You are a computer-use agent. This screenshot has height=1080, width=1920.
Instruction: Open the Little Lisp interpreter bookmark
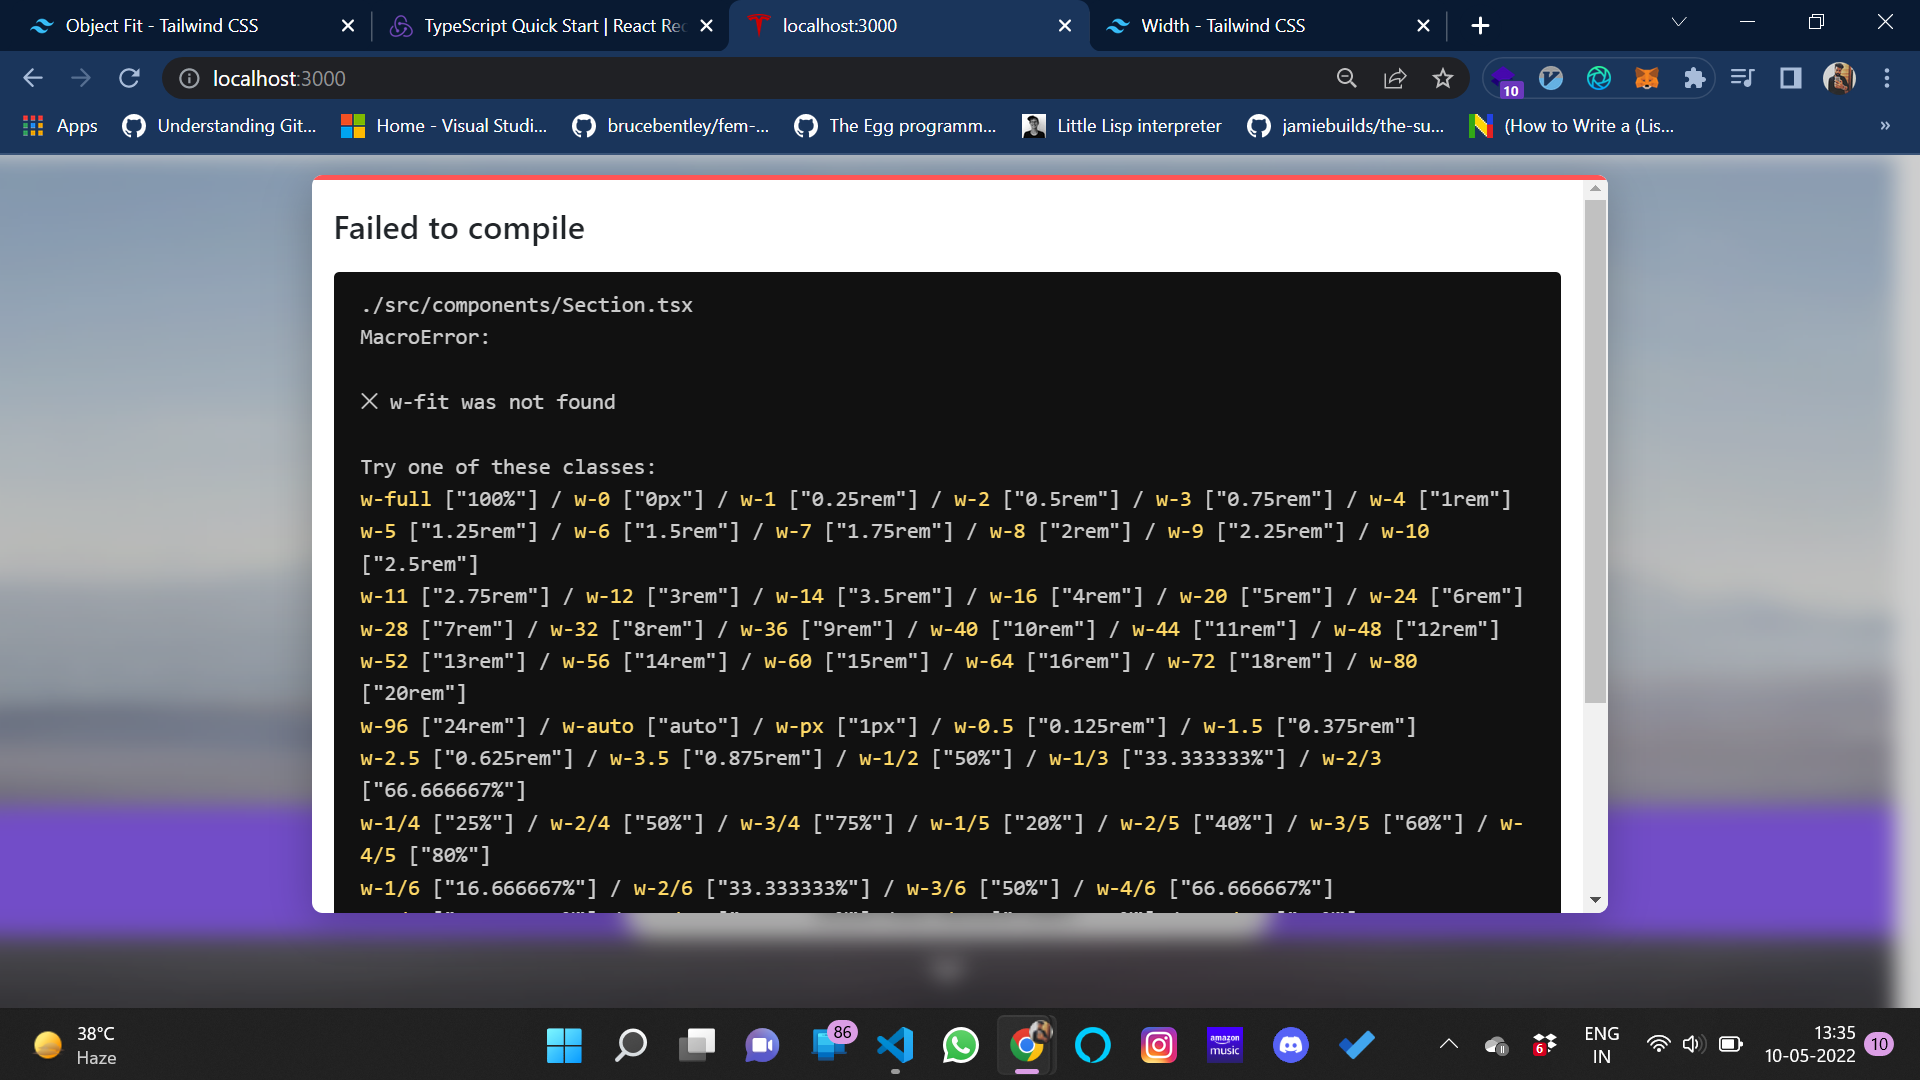pyautogui.click(x=1120, y=126)
